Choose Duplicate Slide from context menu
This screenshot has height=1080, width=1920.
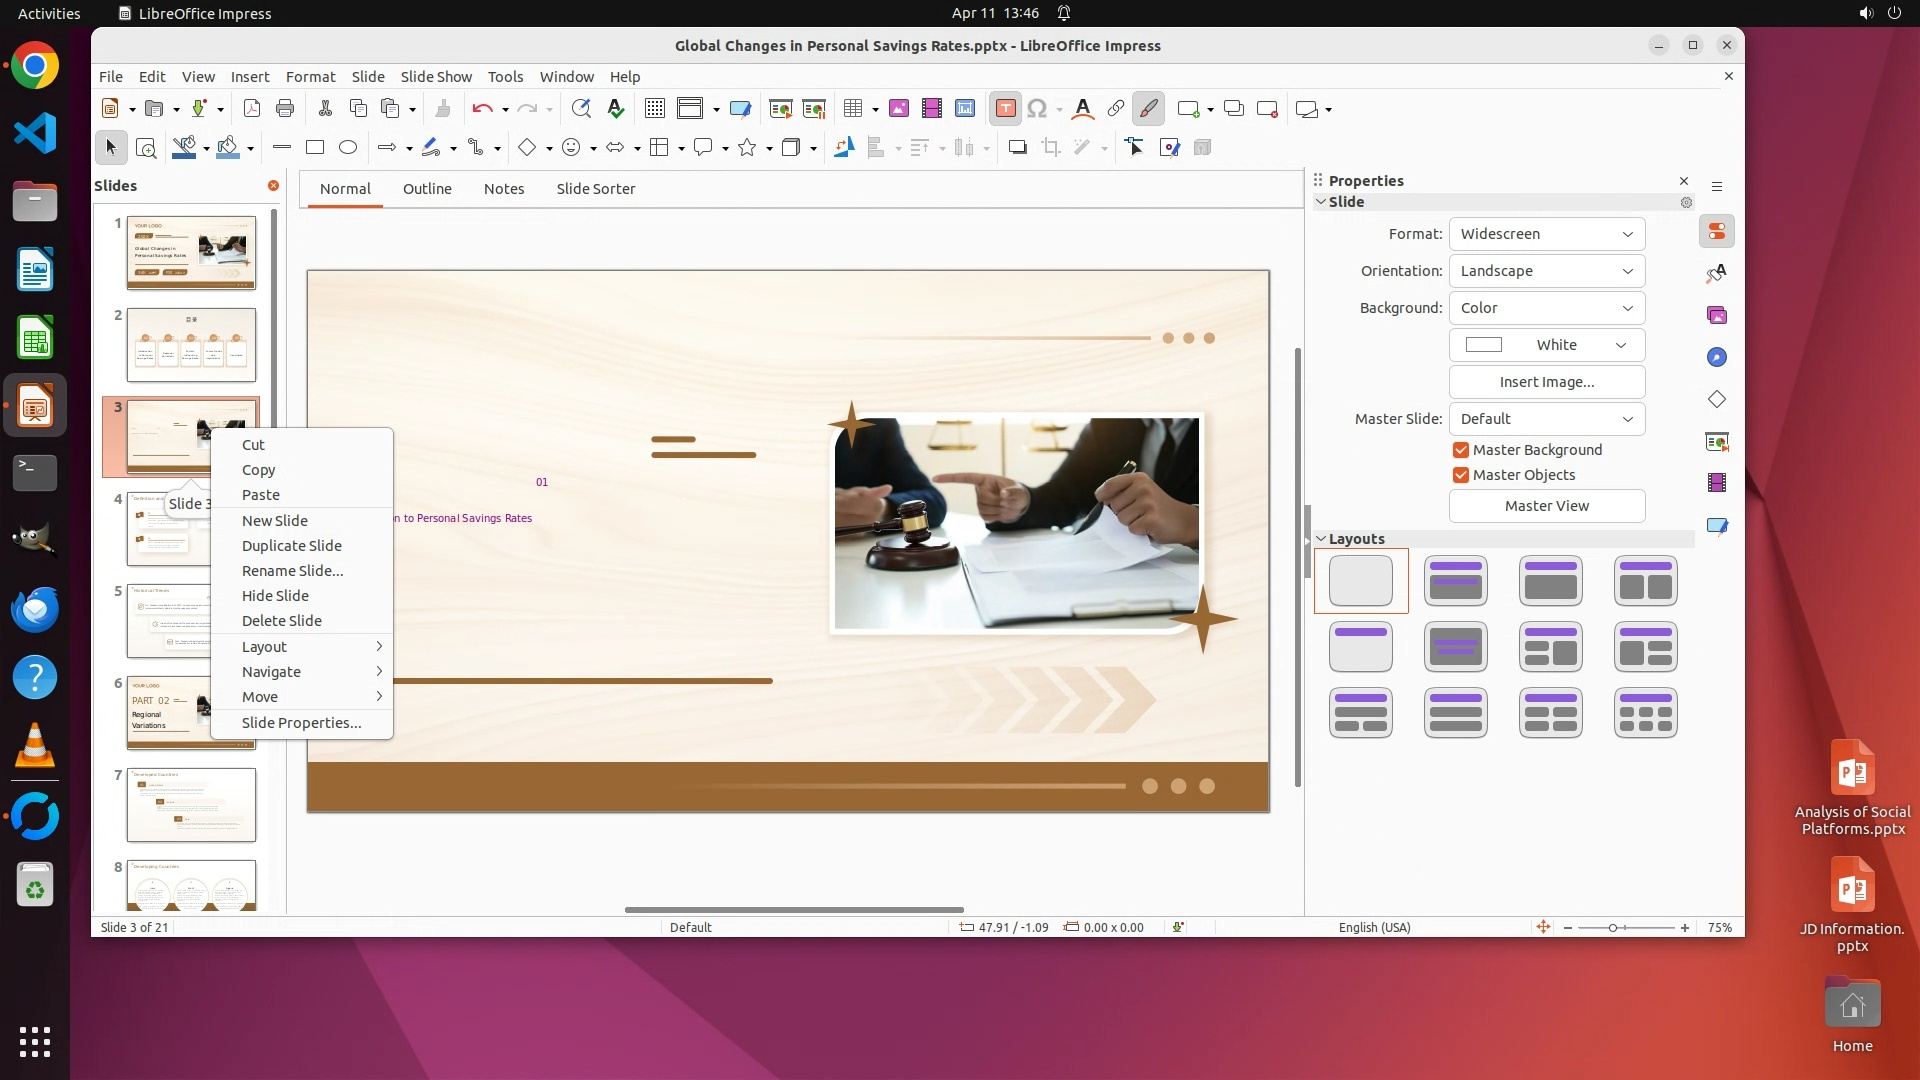point(292,546)
